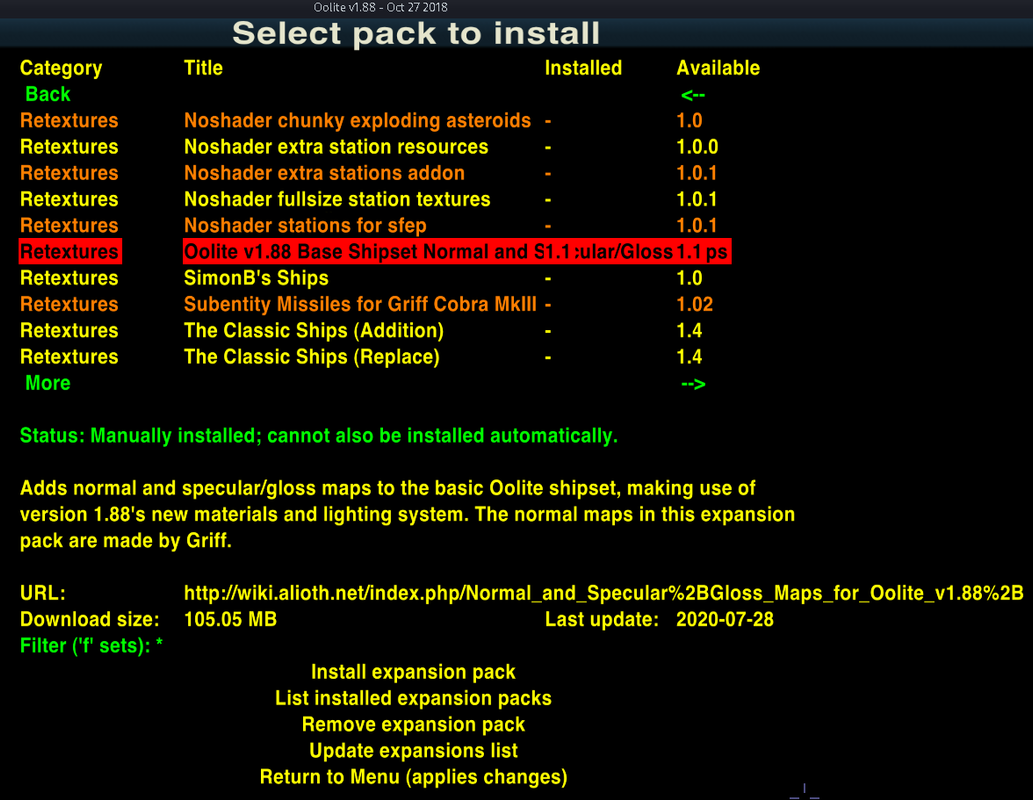Click the left arrow '<--' in the Back row

692,96
